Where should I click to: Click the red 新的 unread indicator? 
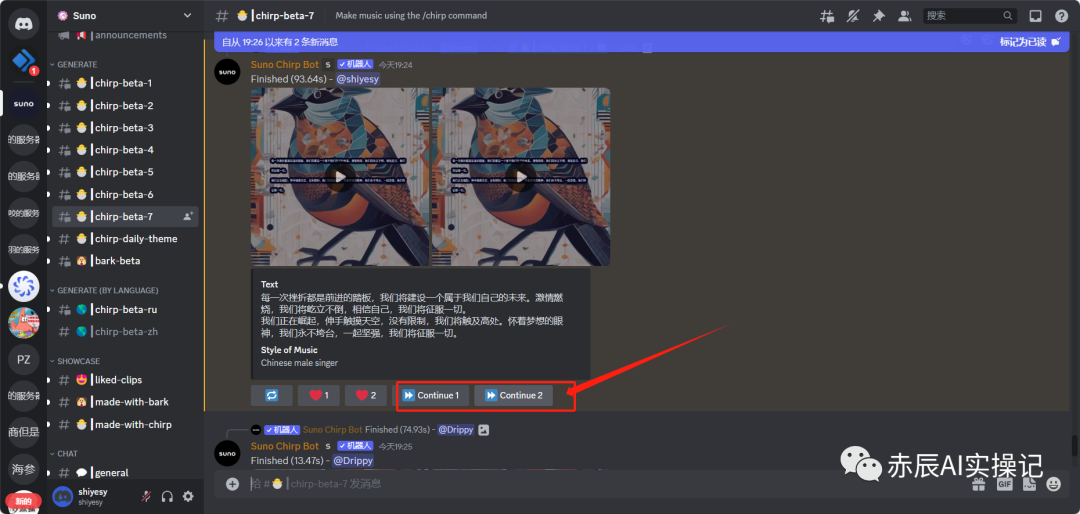pos(23,501)
